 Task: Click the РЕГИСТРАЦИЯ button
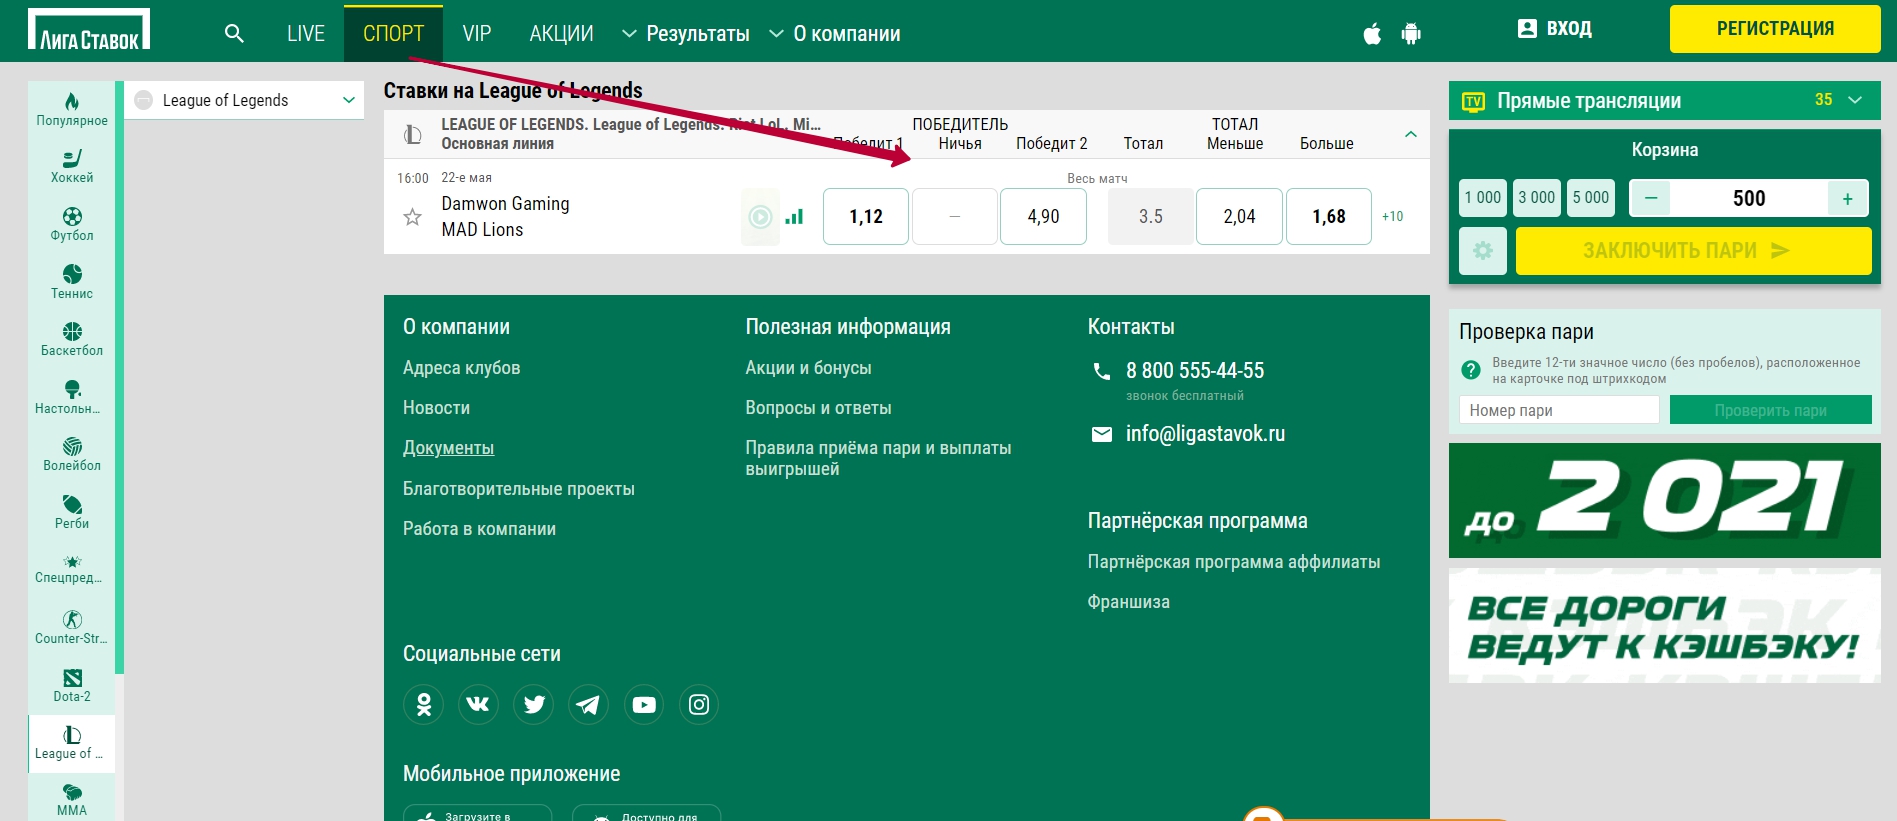pos(1775,29)
